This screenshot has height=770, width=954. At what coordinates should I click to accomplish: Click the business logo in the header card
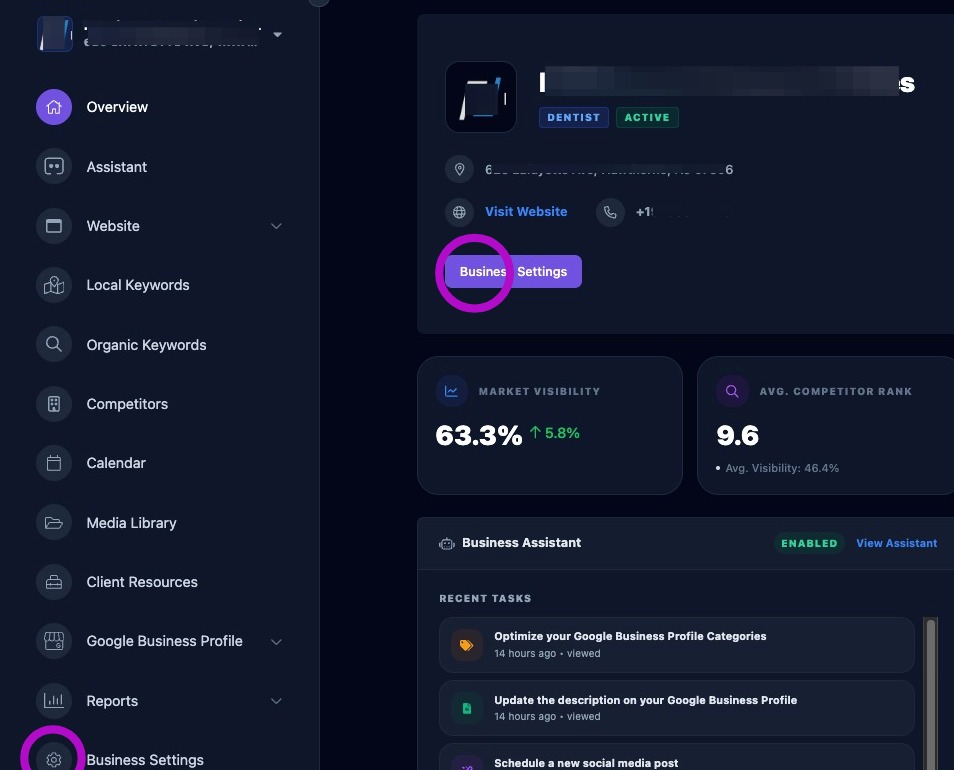pyautogui.click(x=481, y=97)
